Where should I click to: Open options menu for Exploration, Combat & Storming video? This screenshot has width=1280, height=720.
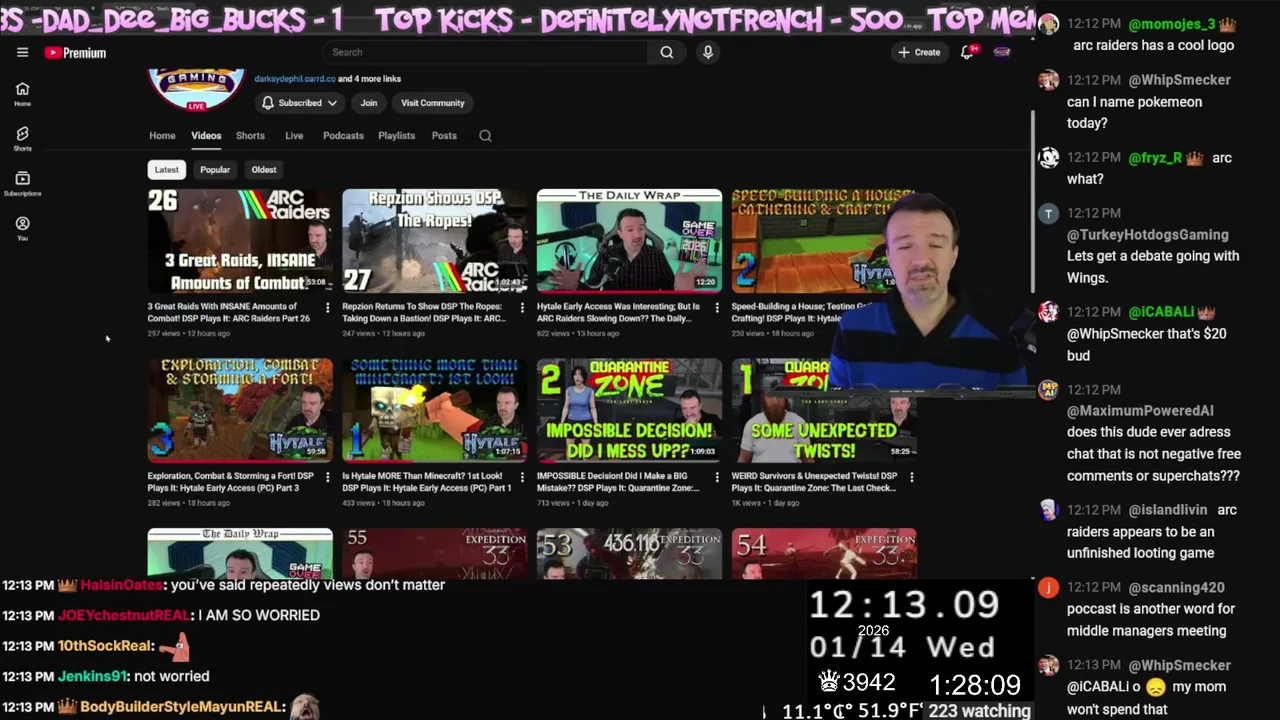coord(327,477)
